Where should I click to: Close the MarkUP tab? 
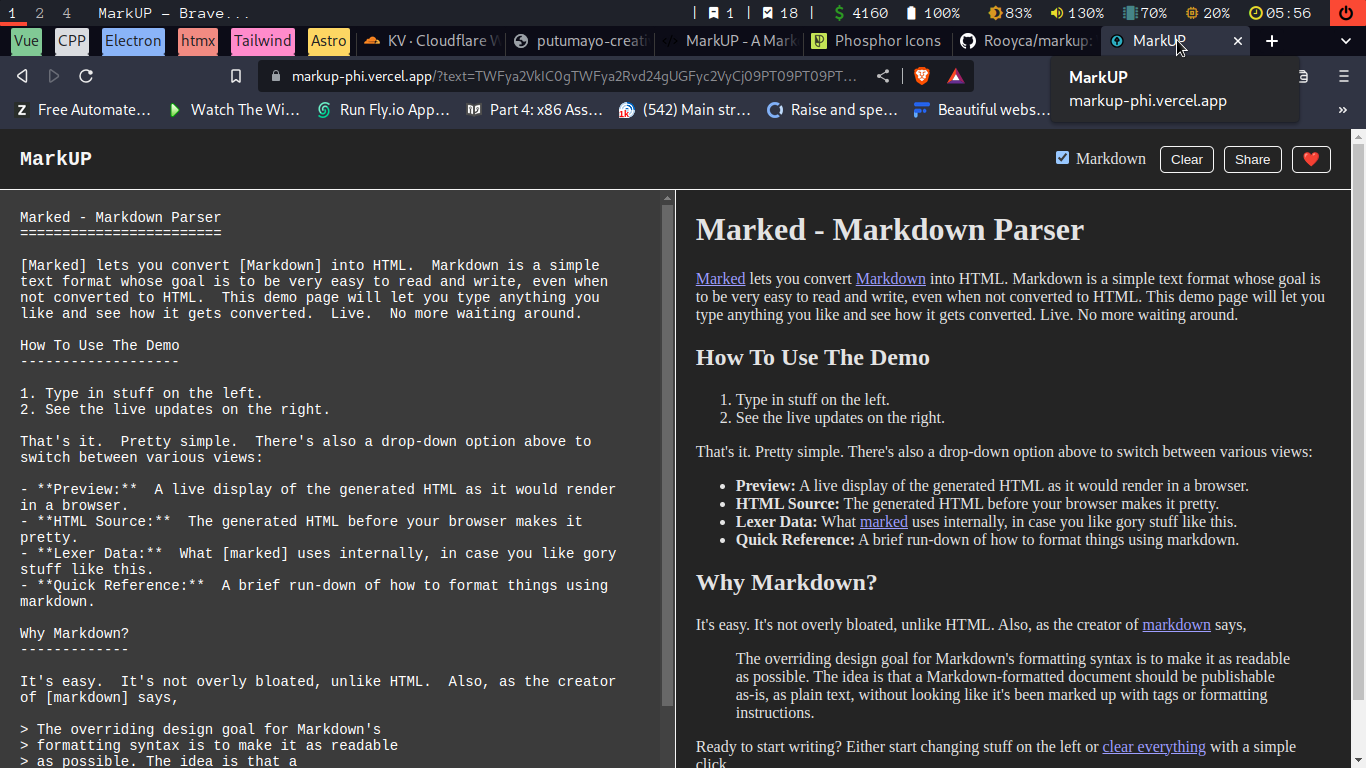(x=1238, y=41)
